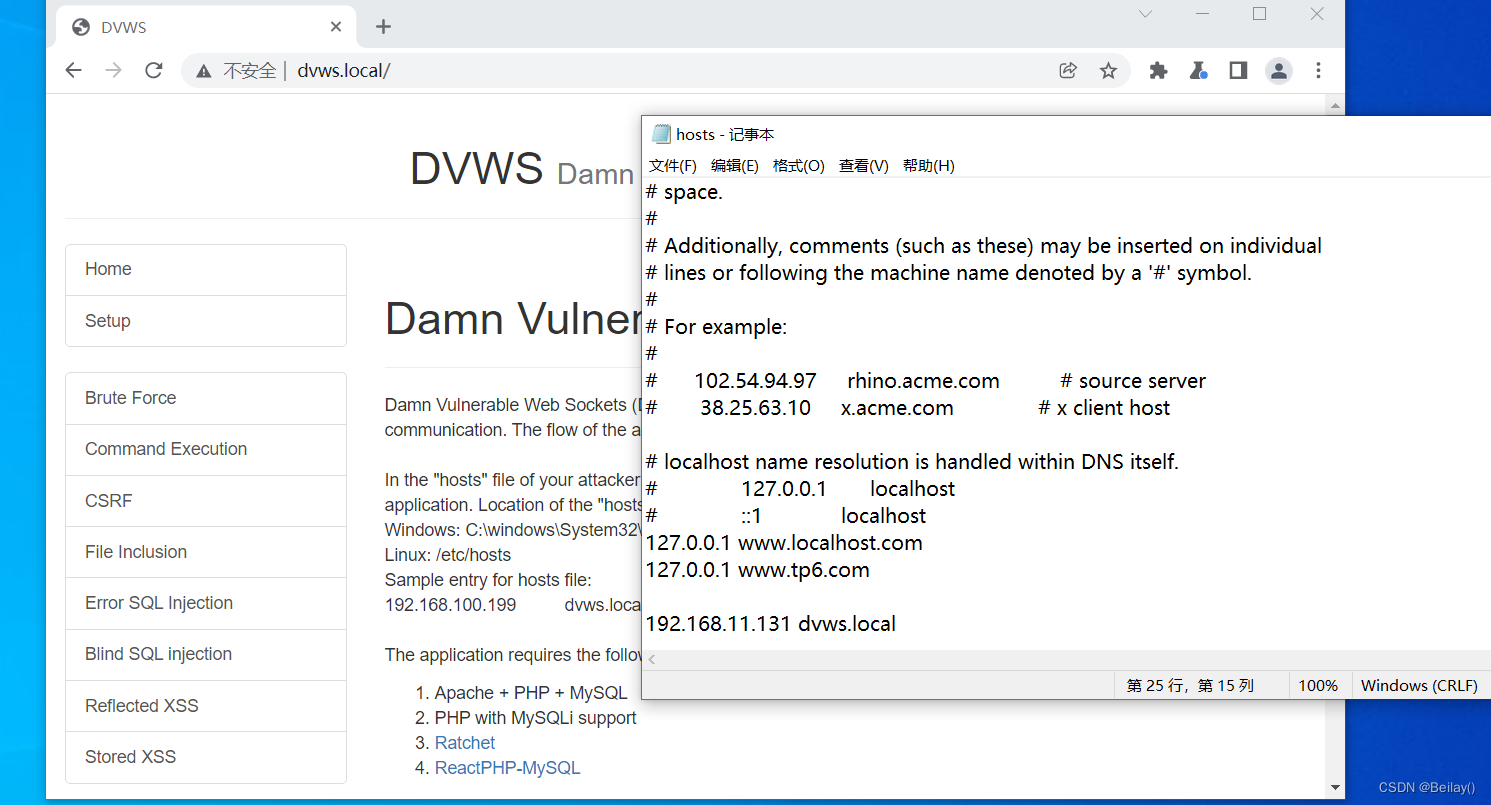Click line '127.0.0.1 www.tp6.com' in Notepad
Screen dimensions: 1491x805
click(758, 570)
